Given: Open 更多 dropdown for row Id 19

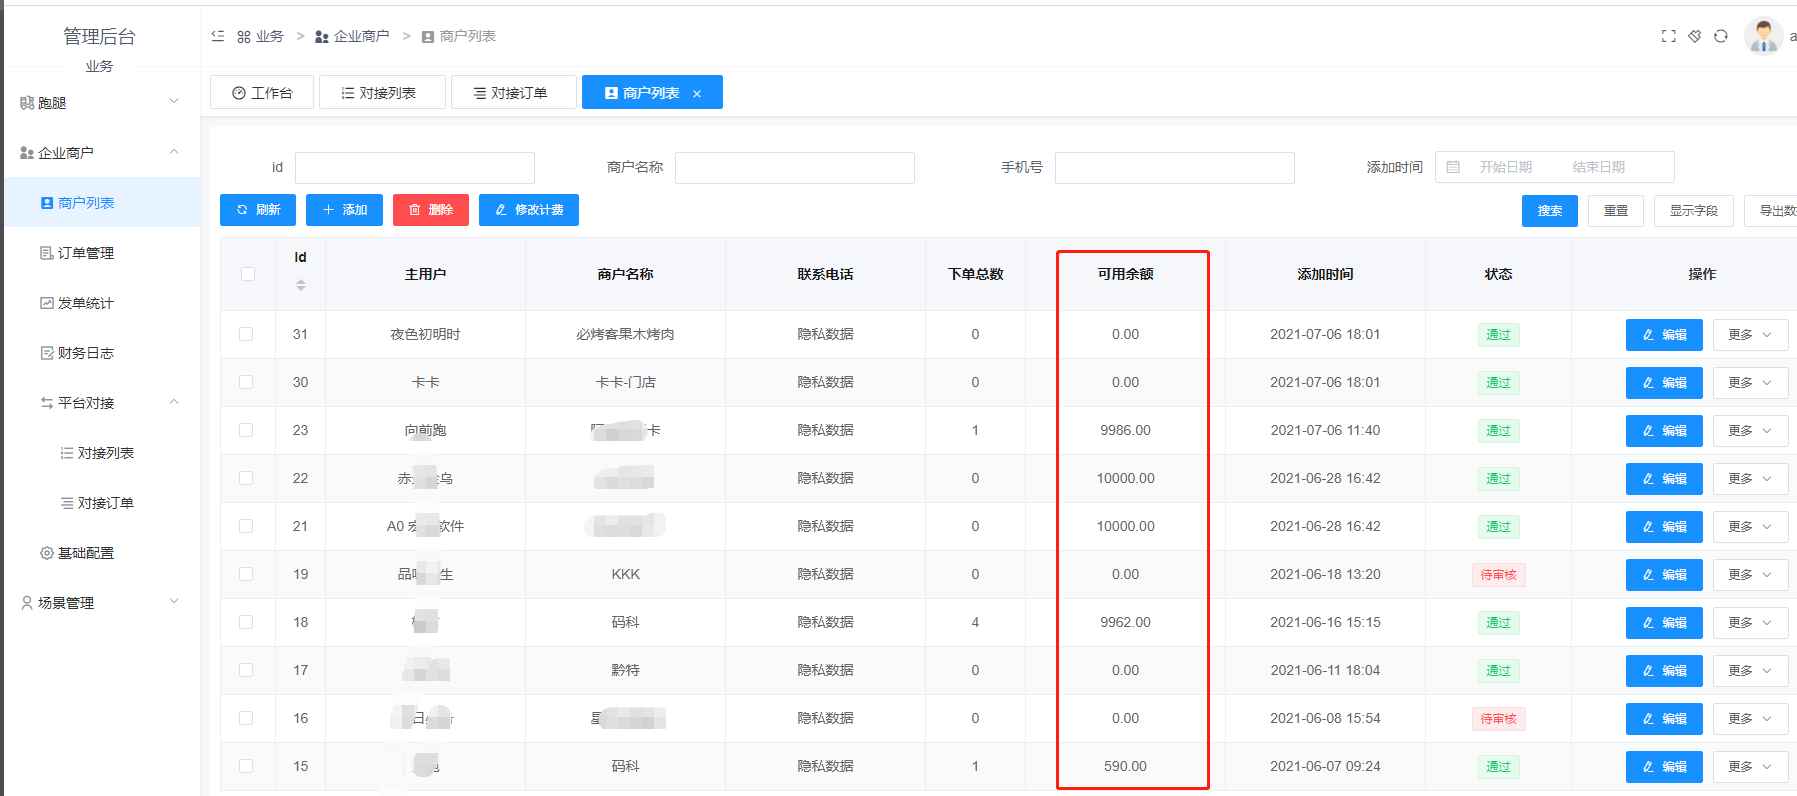Looking at the screenshot, I should (x=1750, y=575).
